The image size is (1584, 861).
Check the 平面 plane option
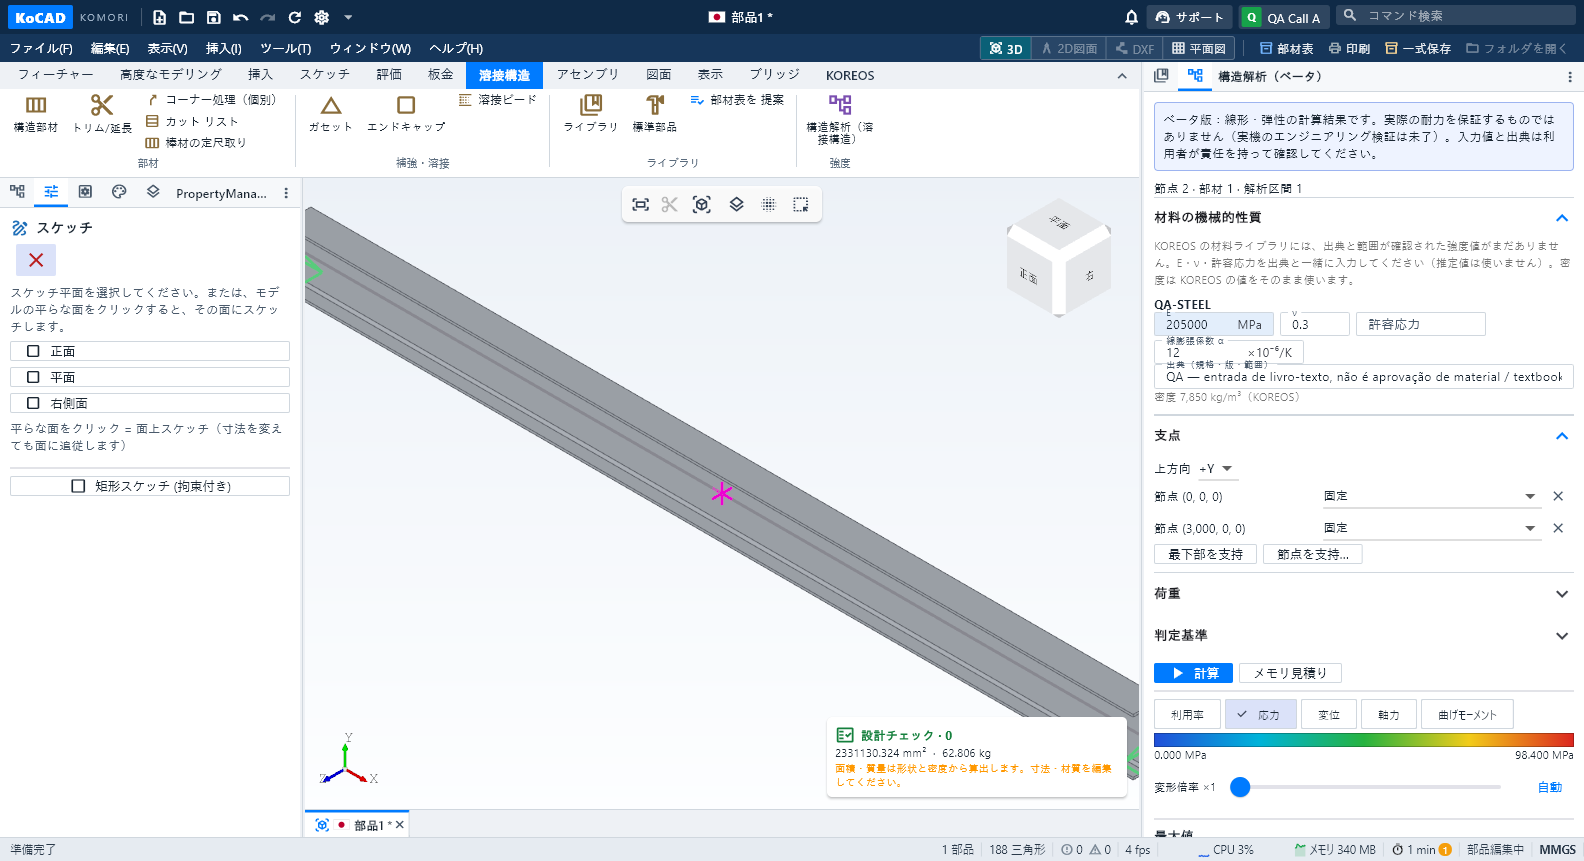(150, 377)
